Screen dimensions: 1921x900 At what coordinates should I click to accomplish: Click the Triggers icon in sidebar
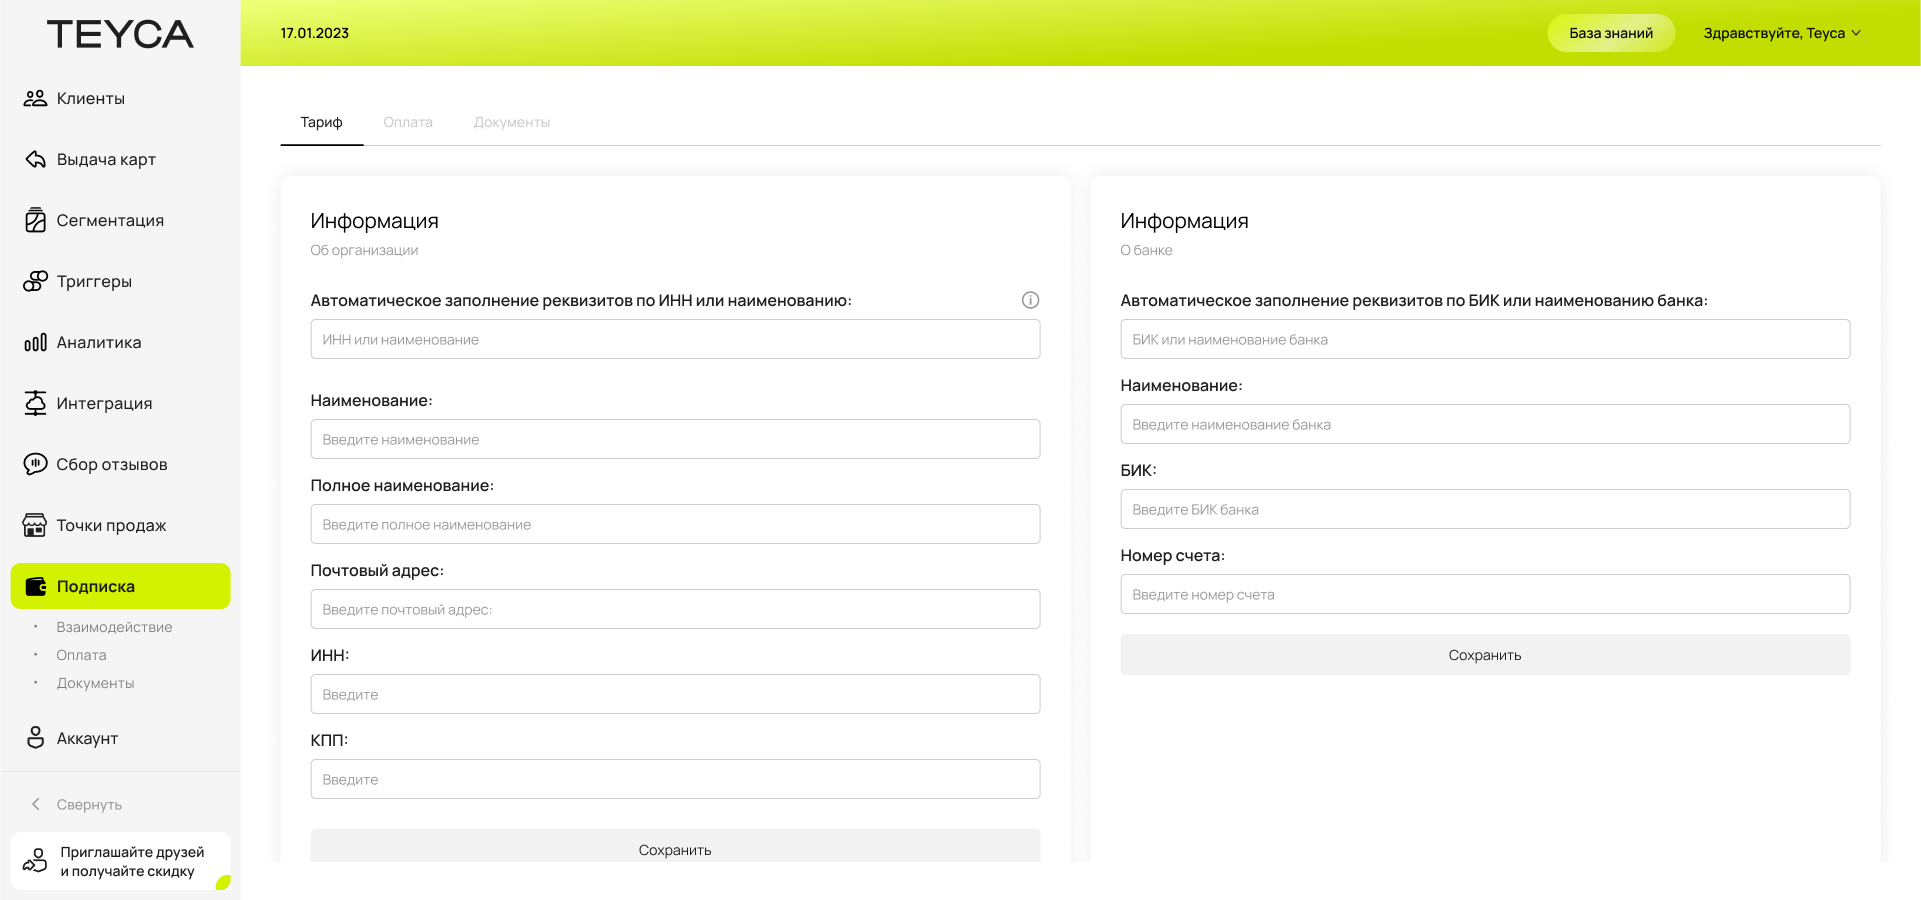[x=35, y=282]
